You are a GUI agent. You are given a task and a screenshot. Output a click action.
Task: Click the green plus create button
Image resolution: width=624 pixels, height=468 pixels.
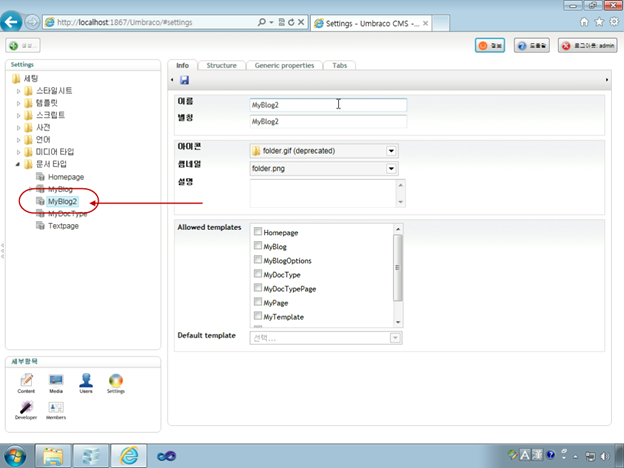click(23, 45)
